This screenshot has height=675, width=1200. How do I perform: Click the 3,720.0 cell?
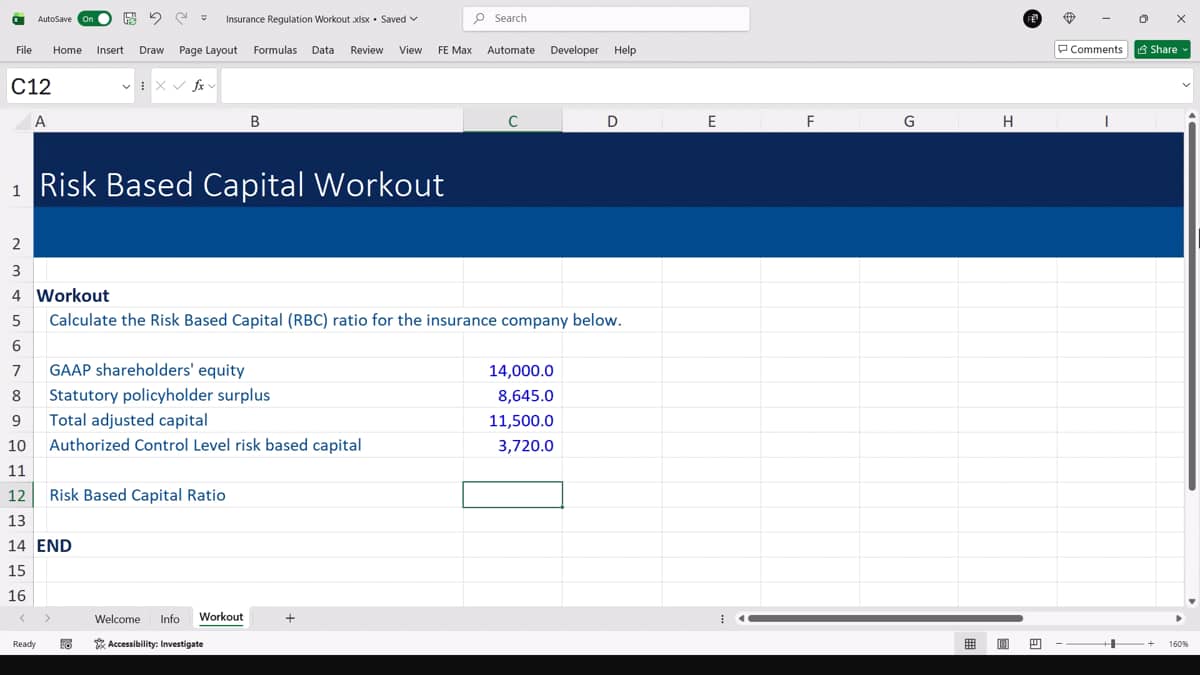point(512,445)
